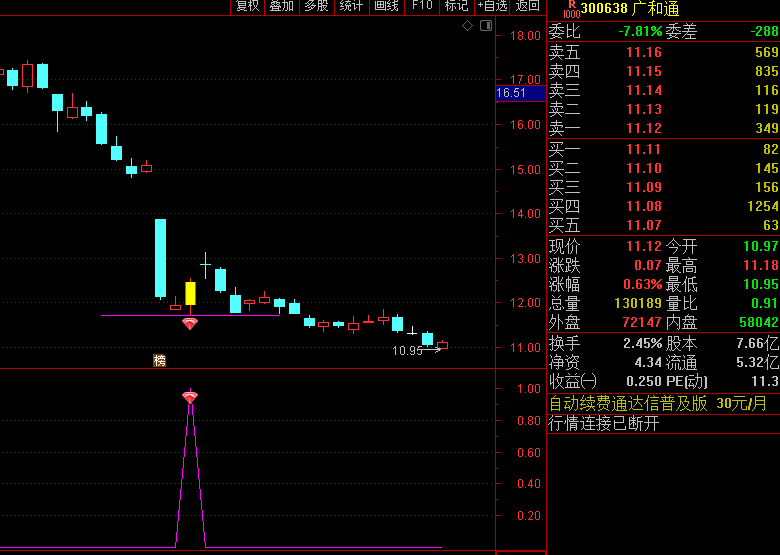This screenshot has height=555, width=780.
Task: Click the 收益(一) value 0.250
Action: (644, 381)
